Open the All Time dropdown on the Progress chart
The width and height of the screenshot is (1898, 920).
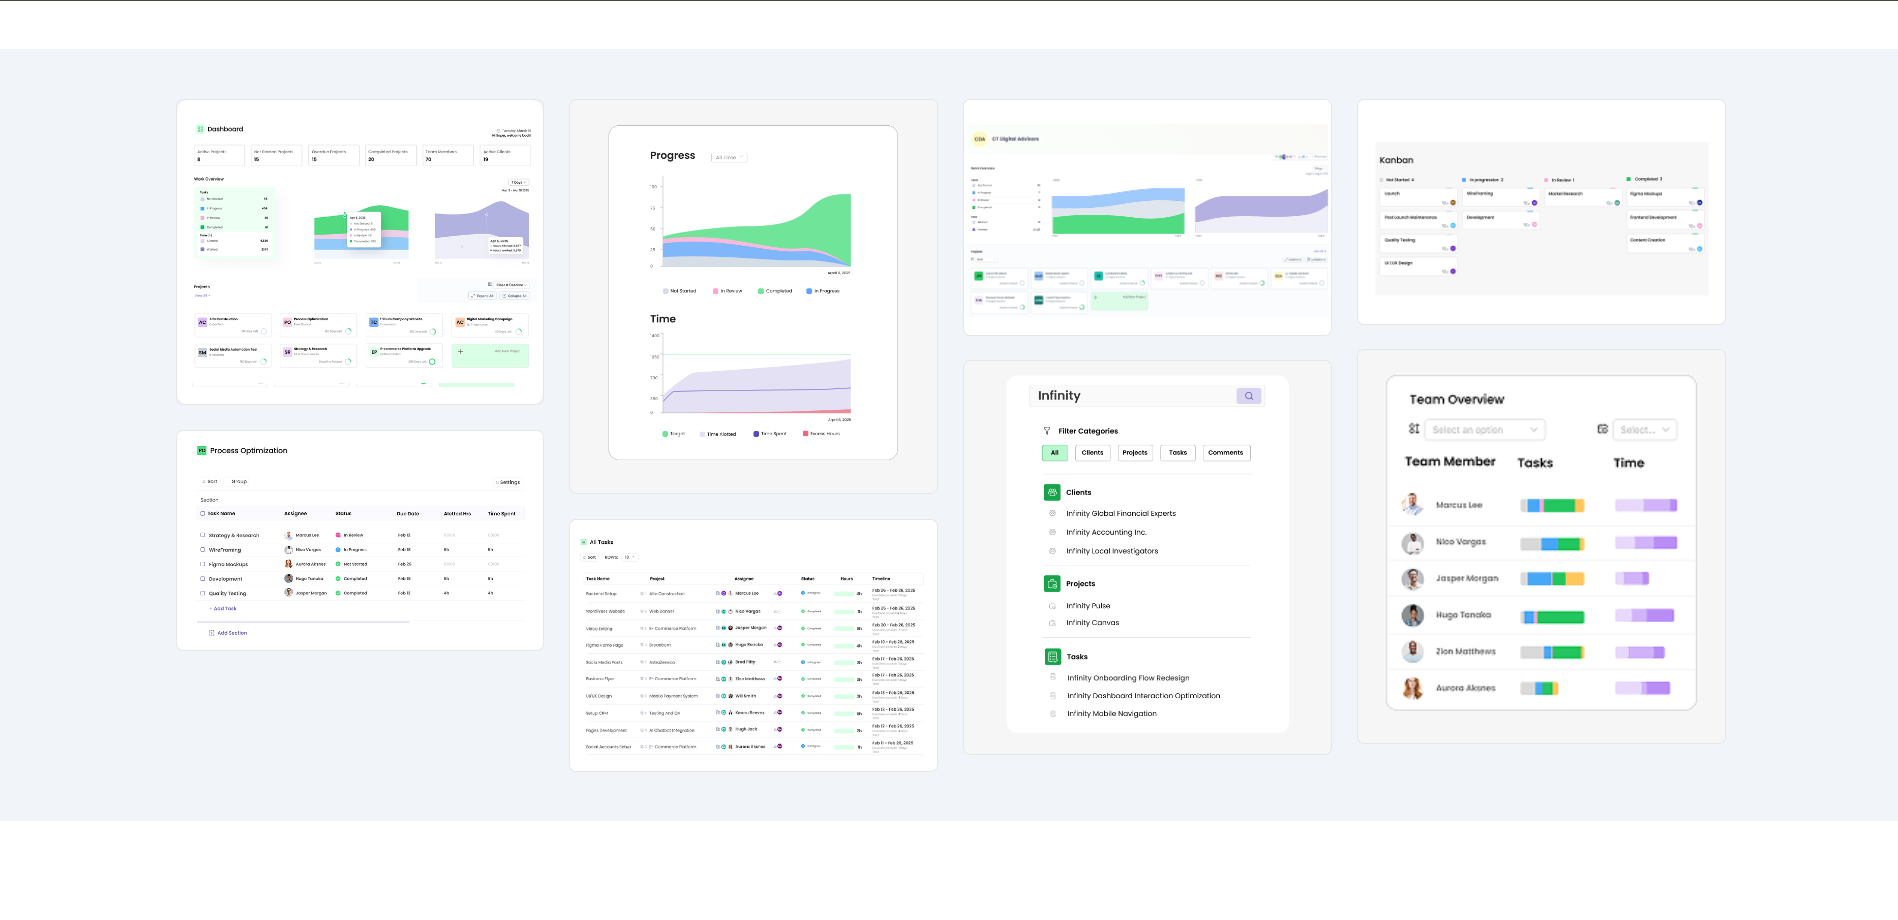728,157
